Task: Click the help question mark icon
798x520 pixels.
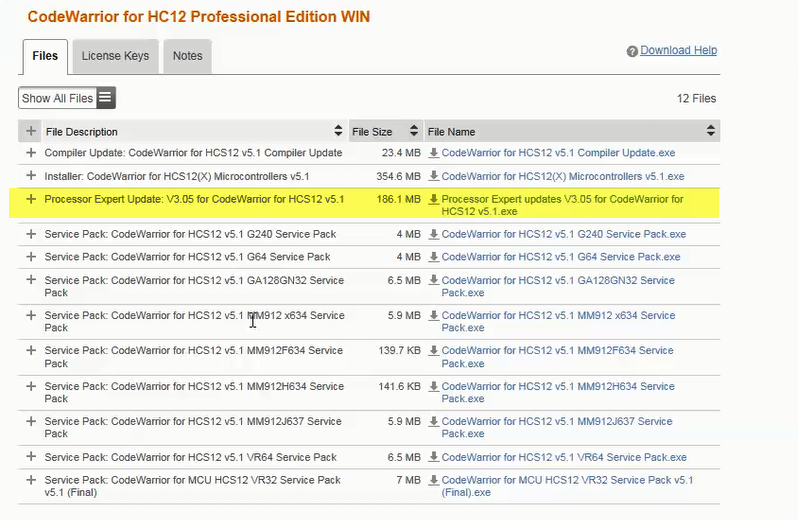Action: (x=632, y=51)
